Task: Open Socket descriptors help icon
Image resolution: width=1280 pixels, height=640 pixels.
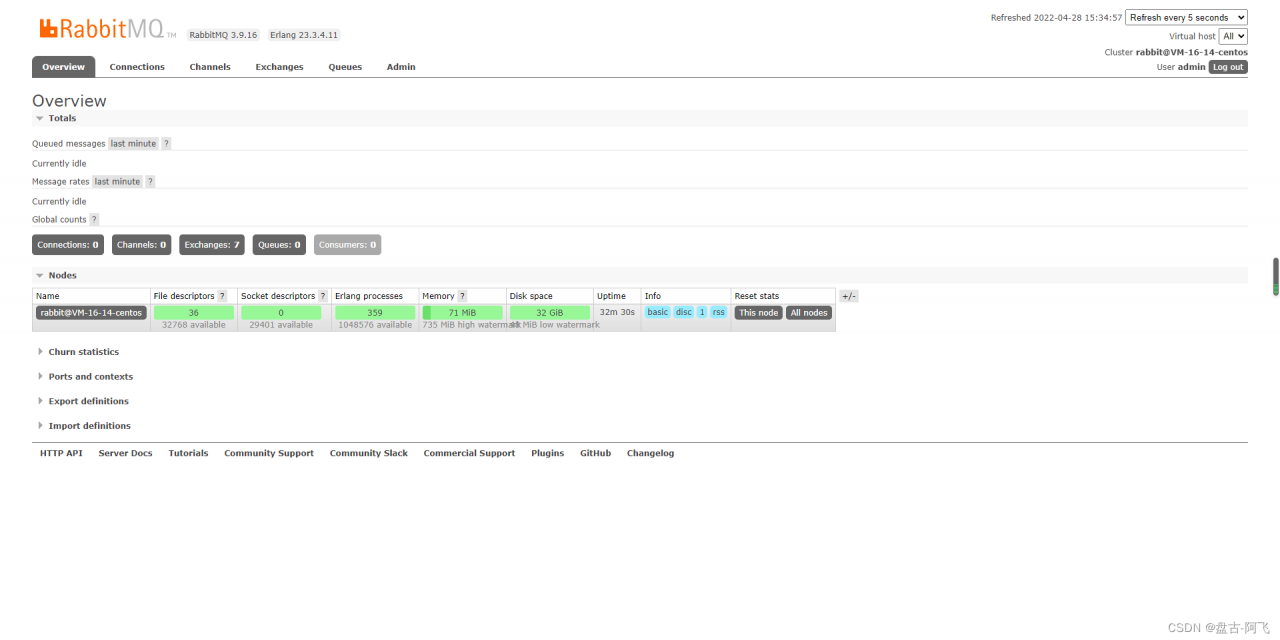Action: (x=323, y=296)
